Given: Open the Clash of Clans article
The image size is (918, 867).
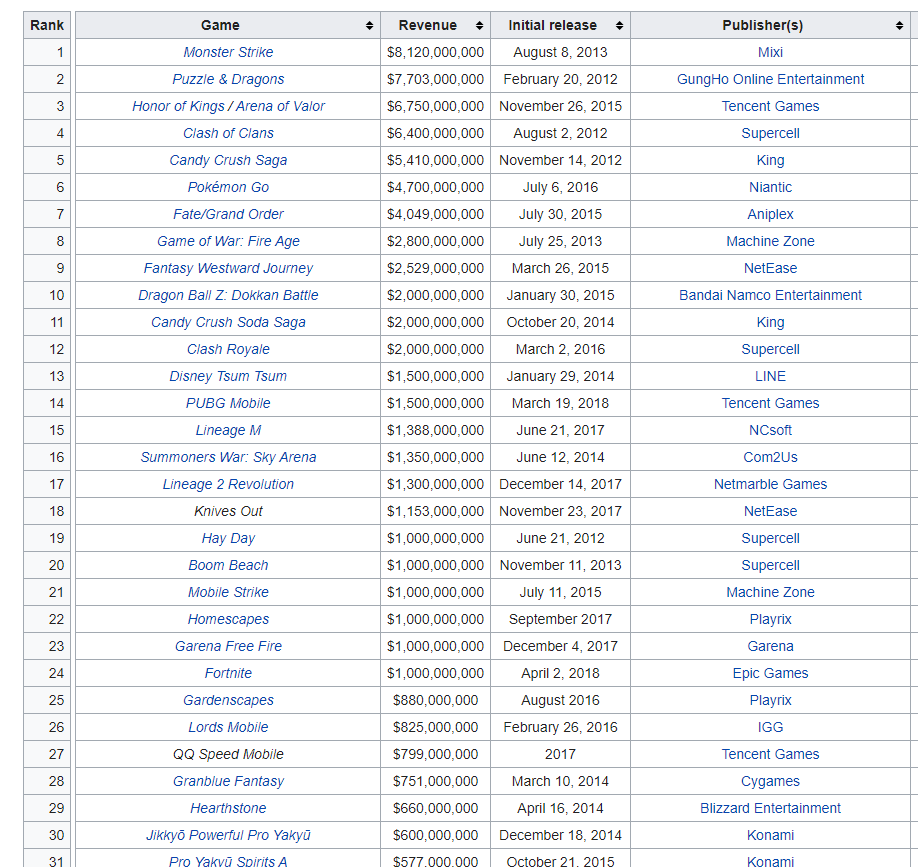Looking at the screenshot, I should click(228, 133).
